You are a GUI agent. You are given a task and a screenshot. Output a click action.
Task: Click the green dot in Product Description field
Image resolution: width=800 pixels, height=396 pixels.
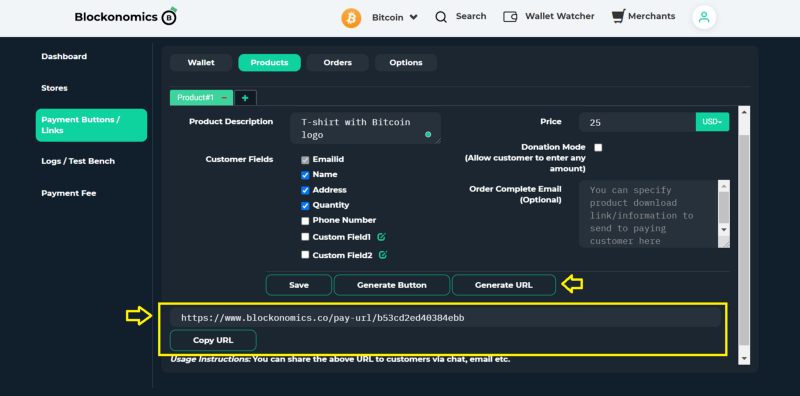pyautogui.click(x=428, y=135)
